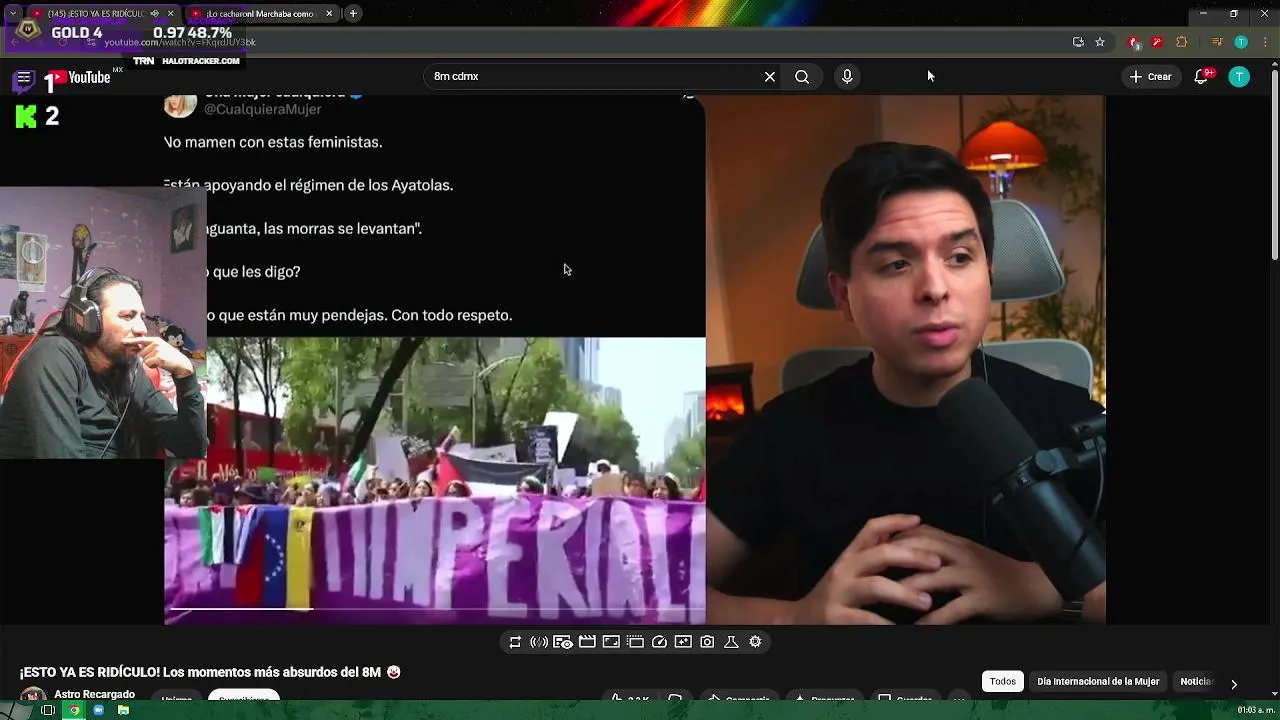Open the Crear upload menu

coord(1150,77)
